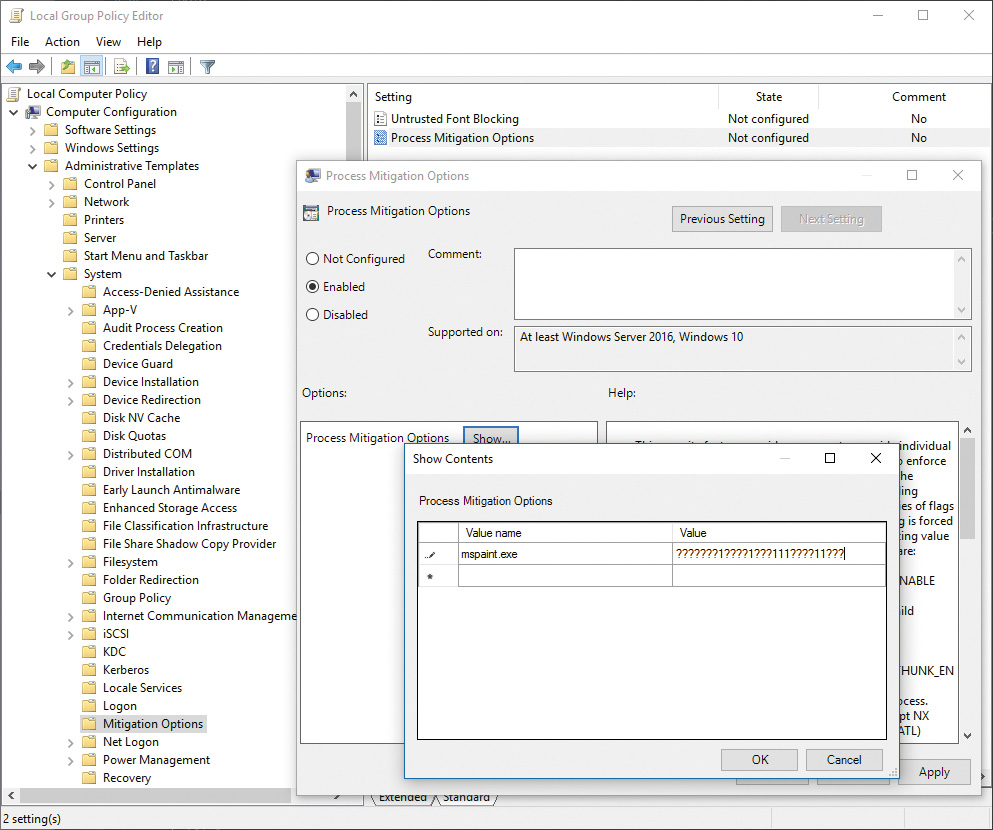This screenshot has height=830, width=993.
Task: Select the Not Configured radio button
Action: point(313,259)
